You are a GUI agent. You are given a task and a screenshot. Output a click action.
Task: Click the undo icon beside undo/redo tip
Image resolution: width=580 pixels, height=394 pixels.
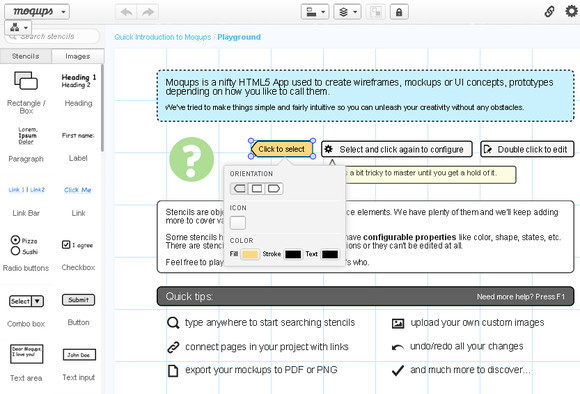[x=398, y=347]
